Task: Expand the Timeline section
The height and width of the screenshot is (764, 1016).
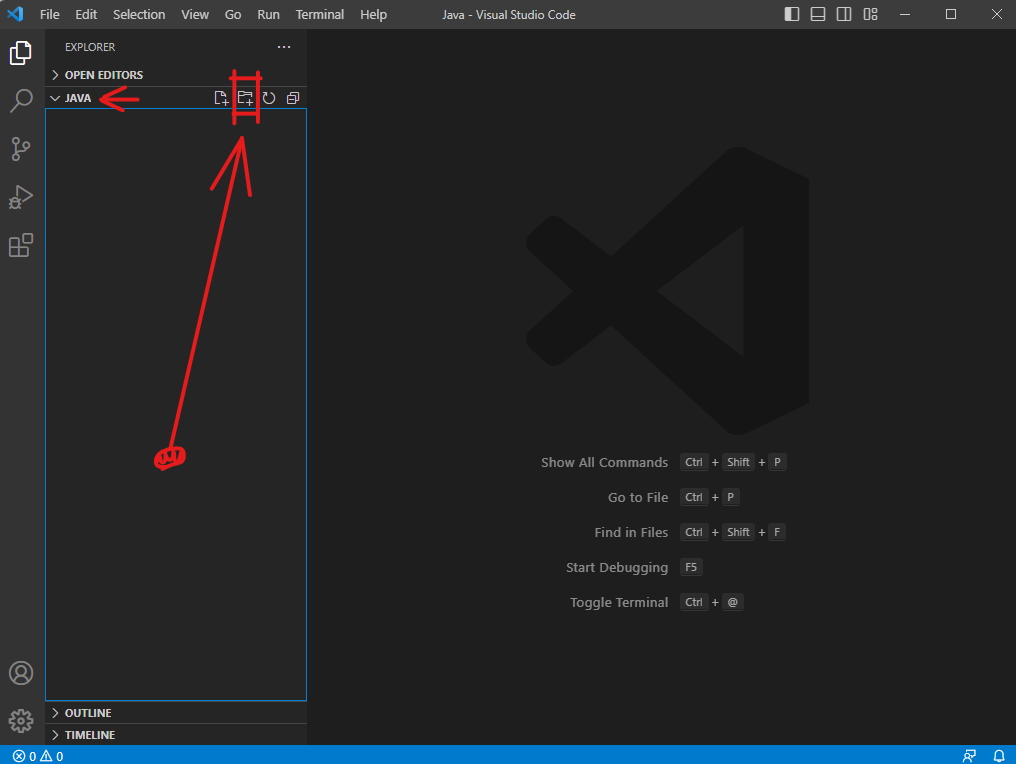Action: click(89, 735)
